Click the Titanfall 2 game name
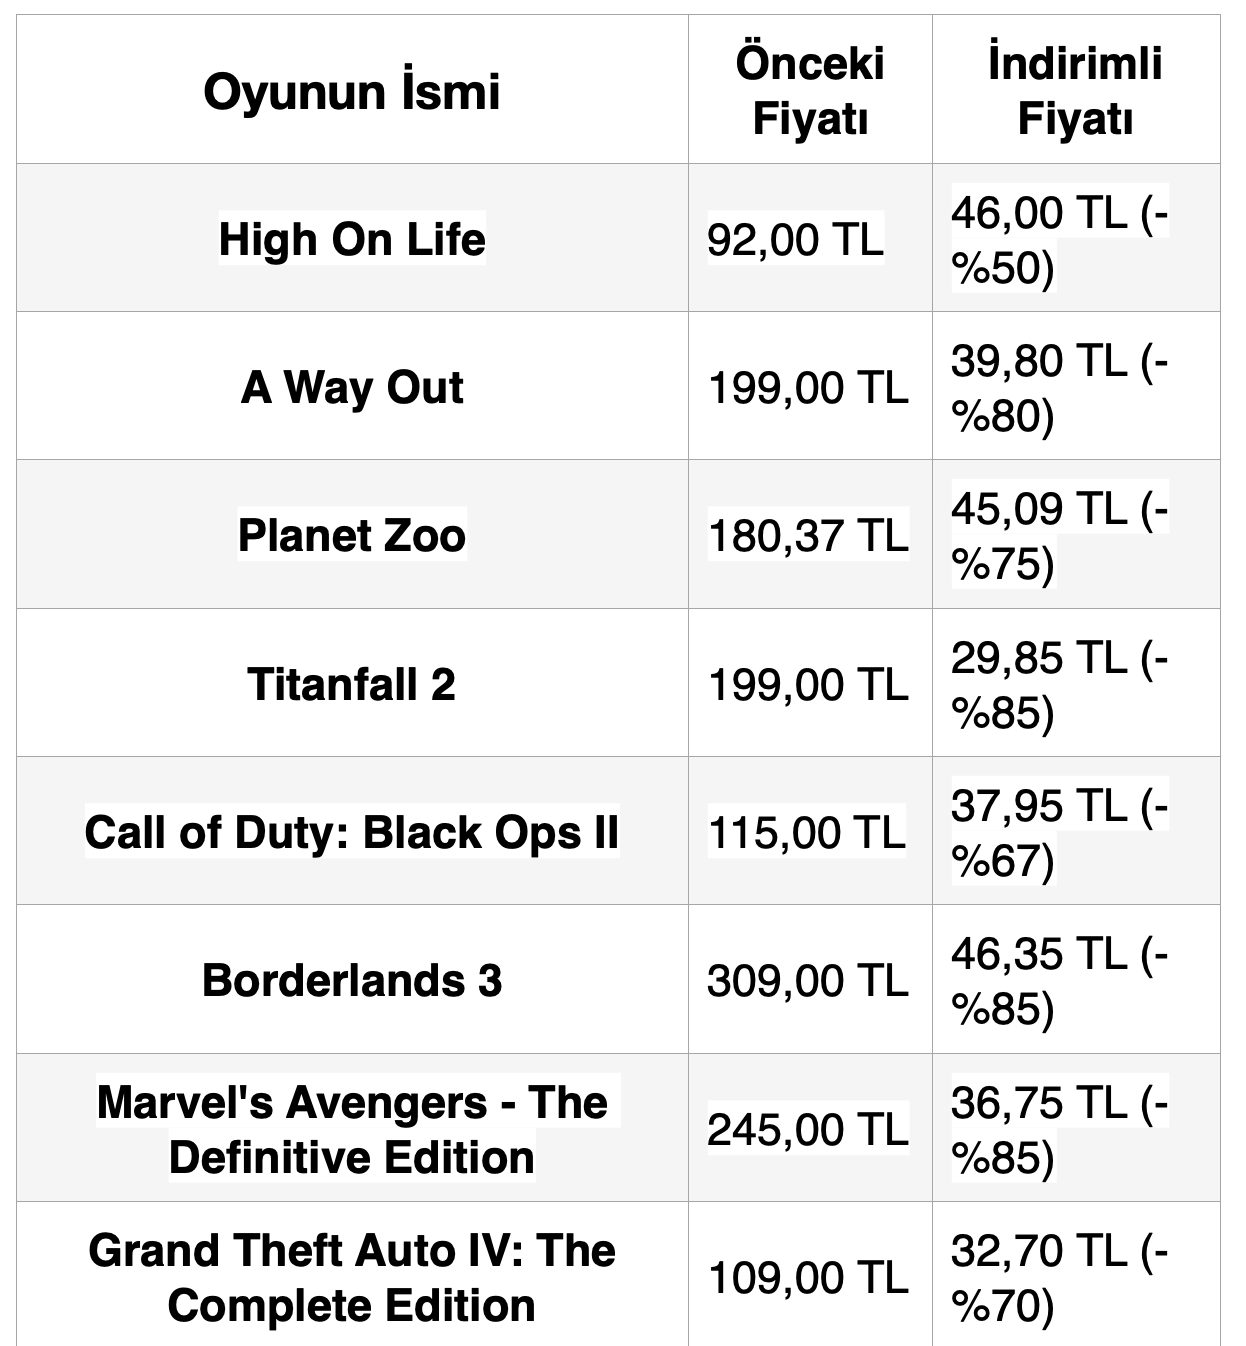The height and width of the screenshot is (1346, 1246). click(352, 684)
